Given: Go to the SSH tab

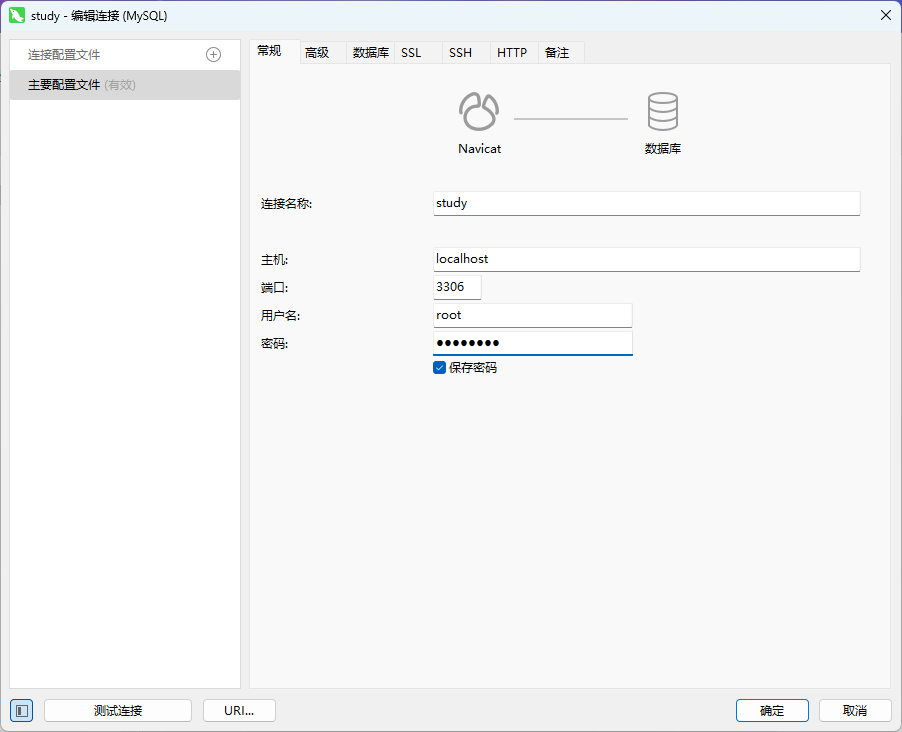Looking at the screenshot, I should click(460, 53).
